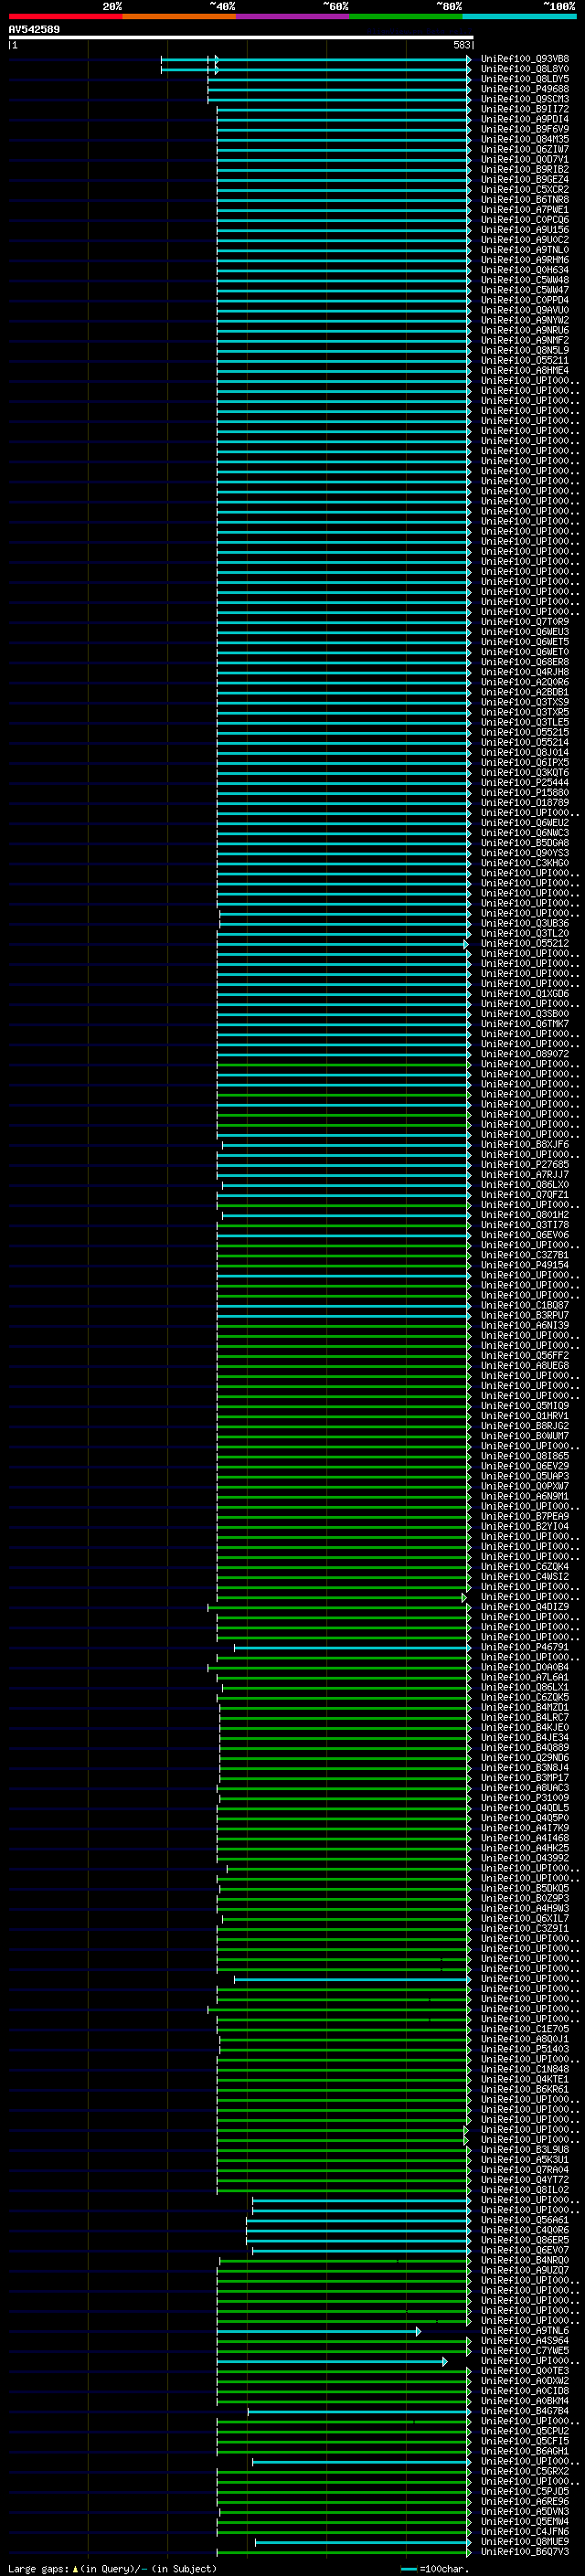The width and height of the screenshot is (585, 2576).
Task: Select hit UniRef100_A7PWE1
Action: point(525,210)
